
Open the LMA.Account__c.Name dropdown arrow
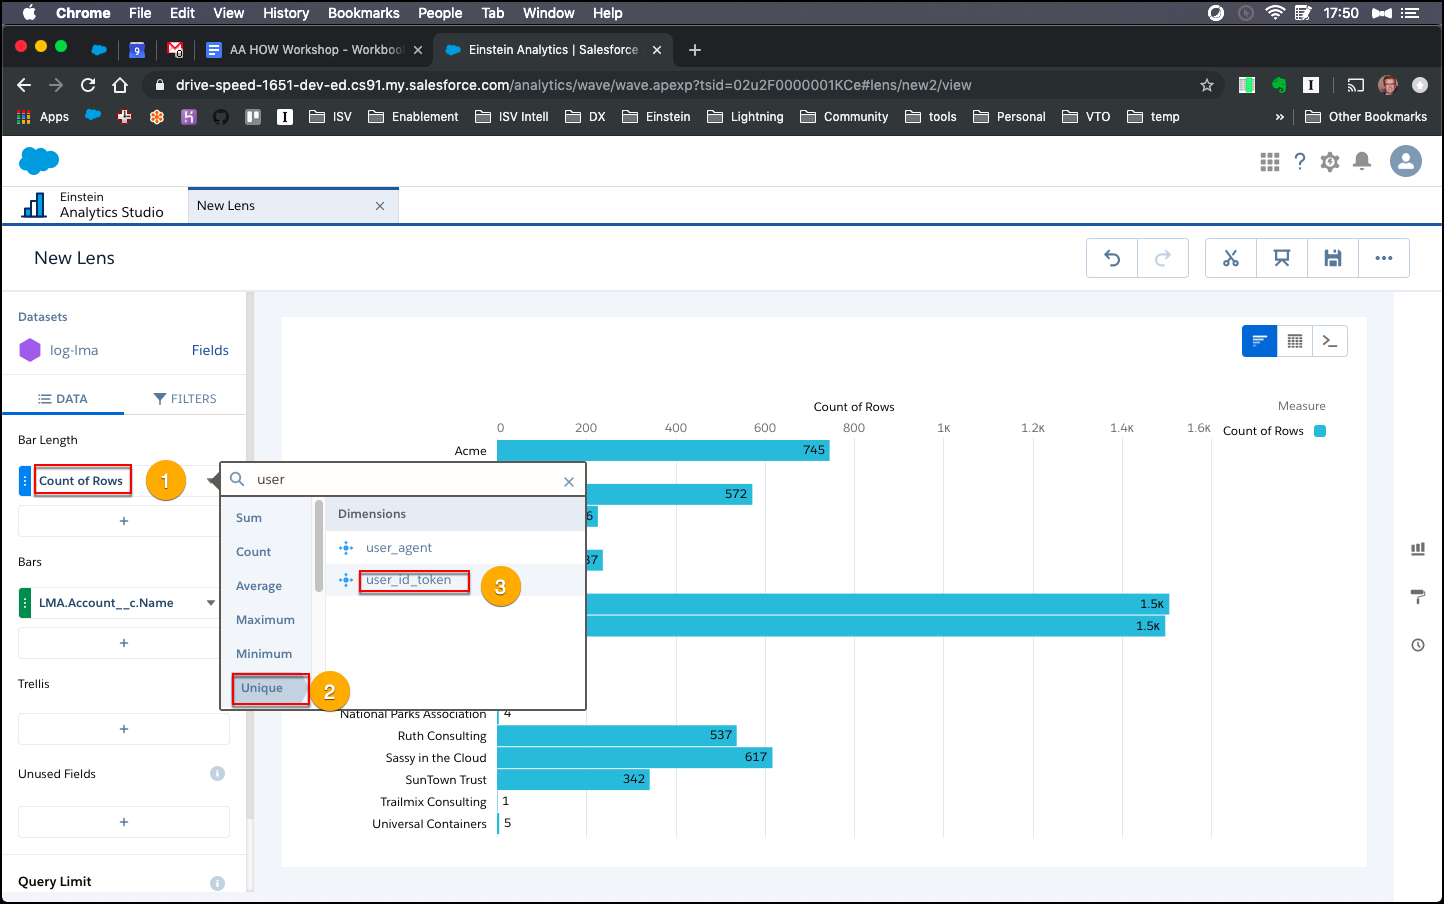pos(211,603)
